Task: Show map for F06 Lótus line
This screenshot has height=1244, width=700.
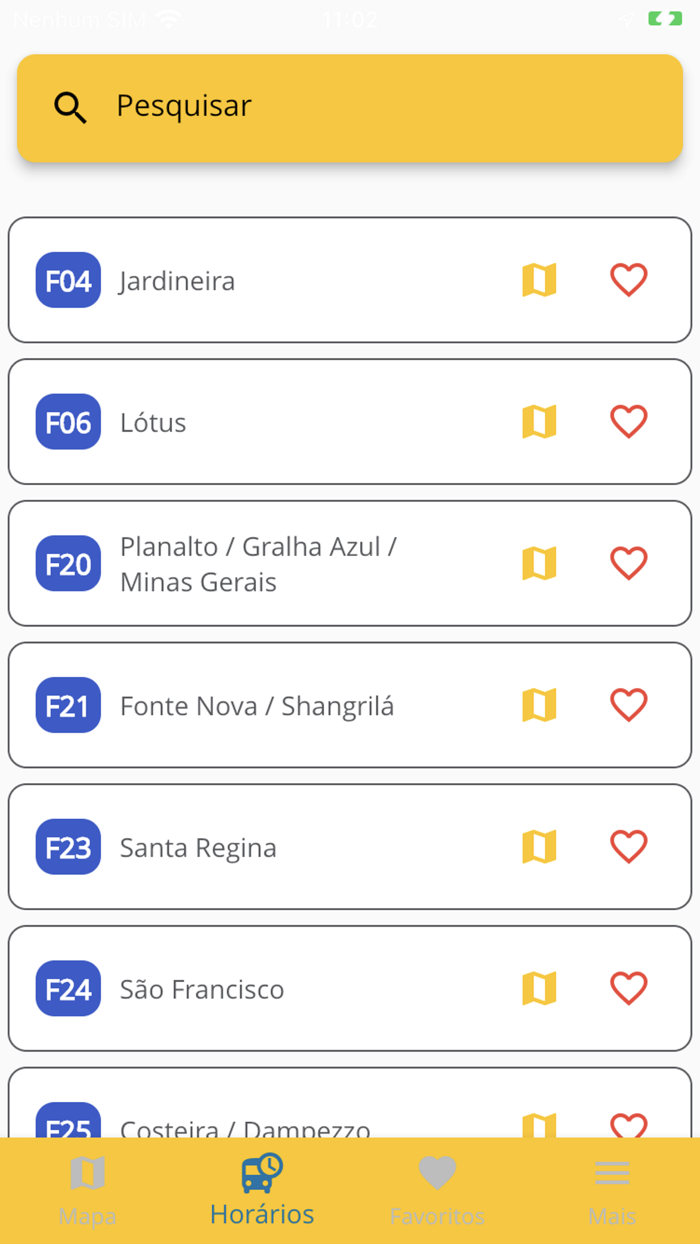Action: pyautogui.click(x=539, y=422)
